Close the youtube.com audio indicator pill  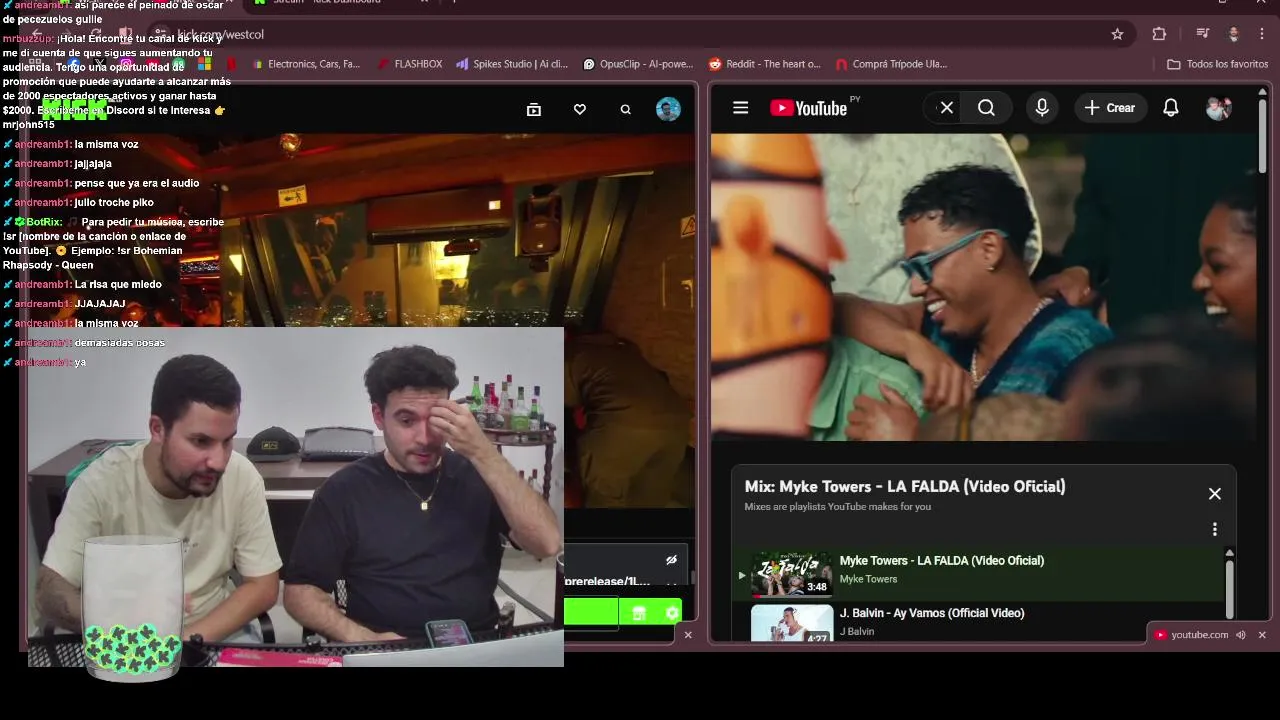pyautogui.click(x=1262, y=635)
